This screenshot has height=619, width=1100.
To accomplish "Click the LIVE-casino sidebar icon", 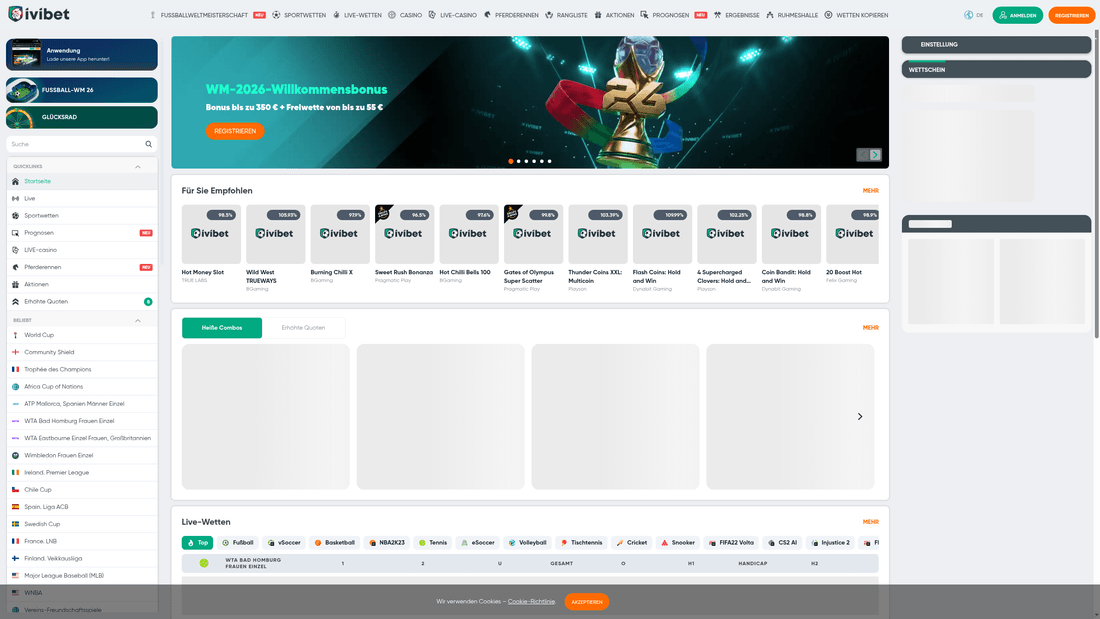I will [15, 250].
